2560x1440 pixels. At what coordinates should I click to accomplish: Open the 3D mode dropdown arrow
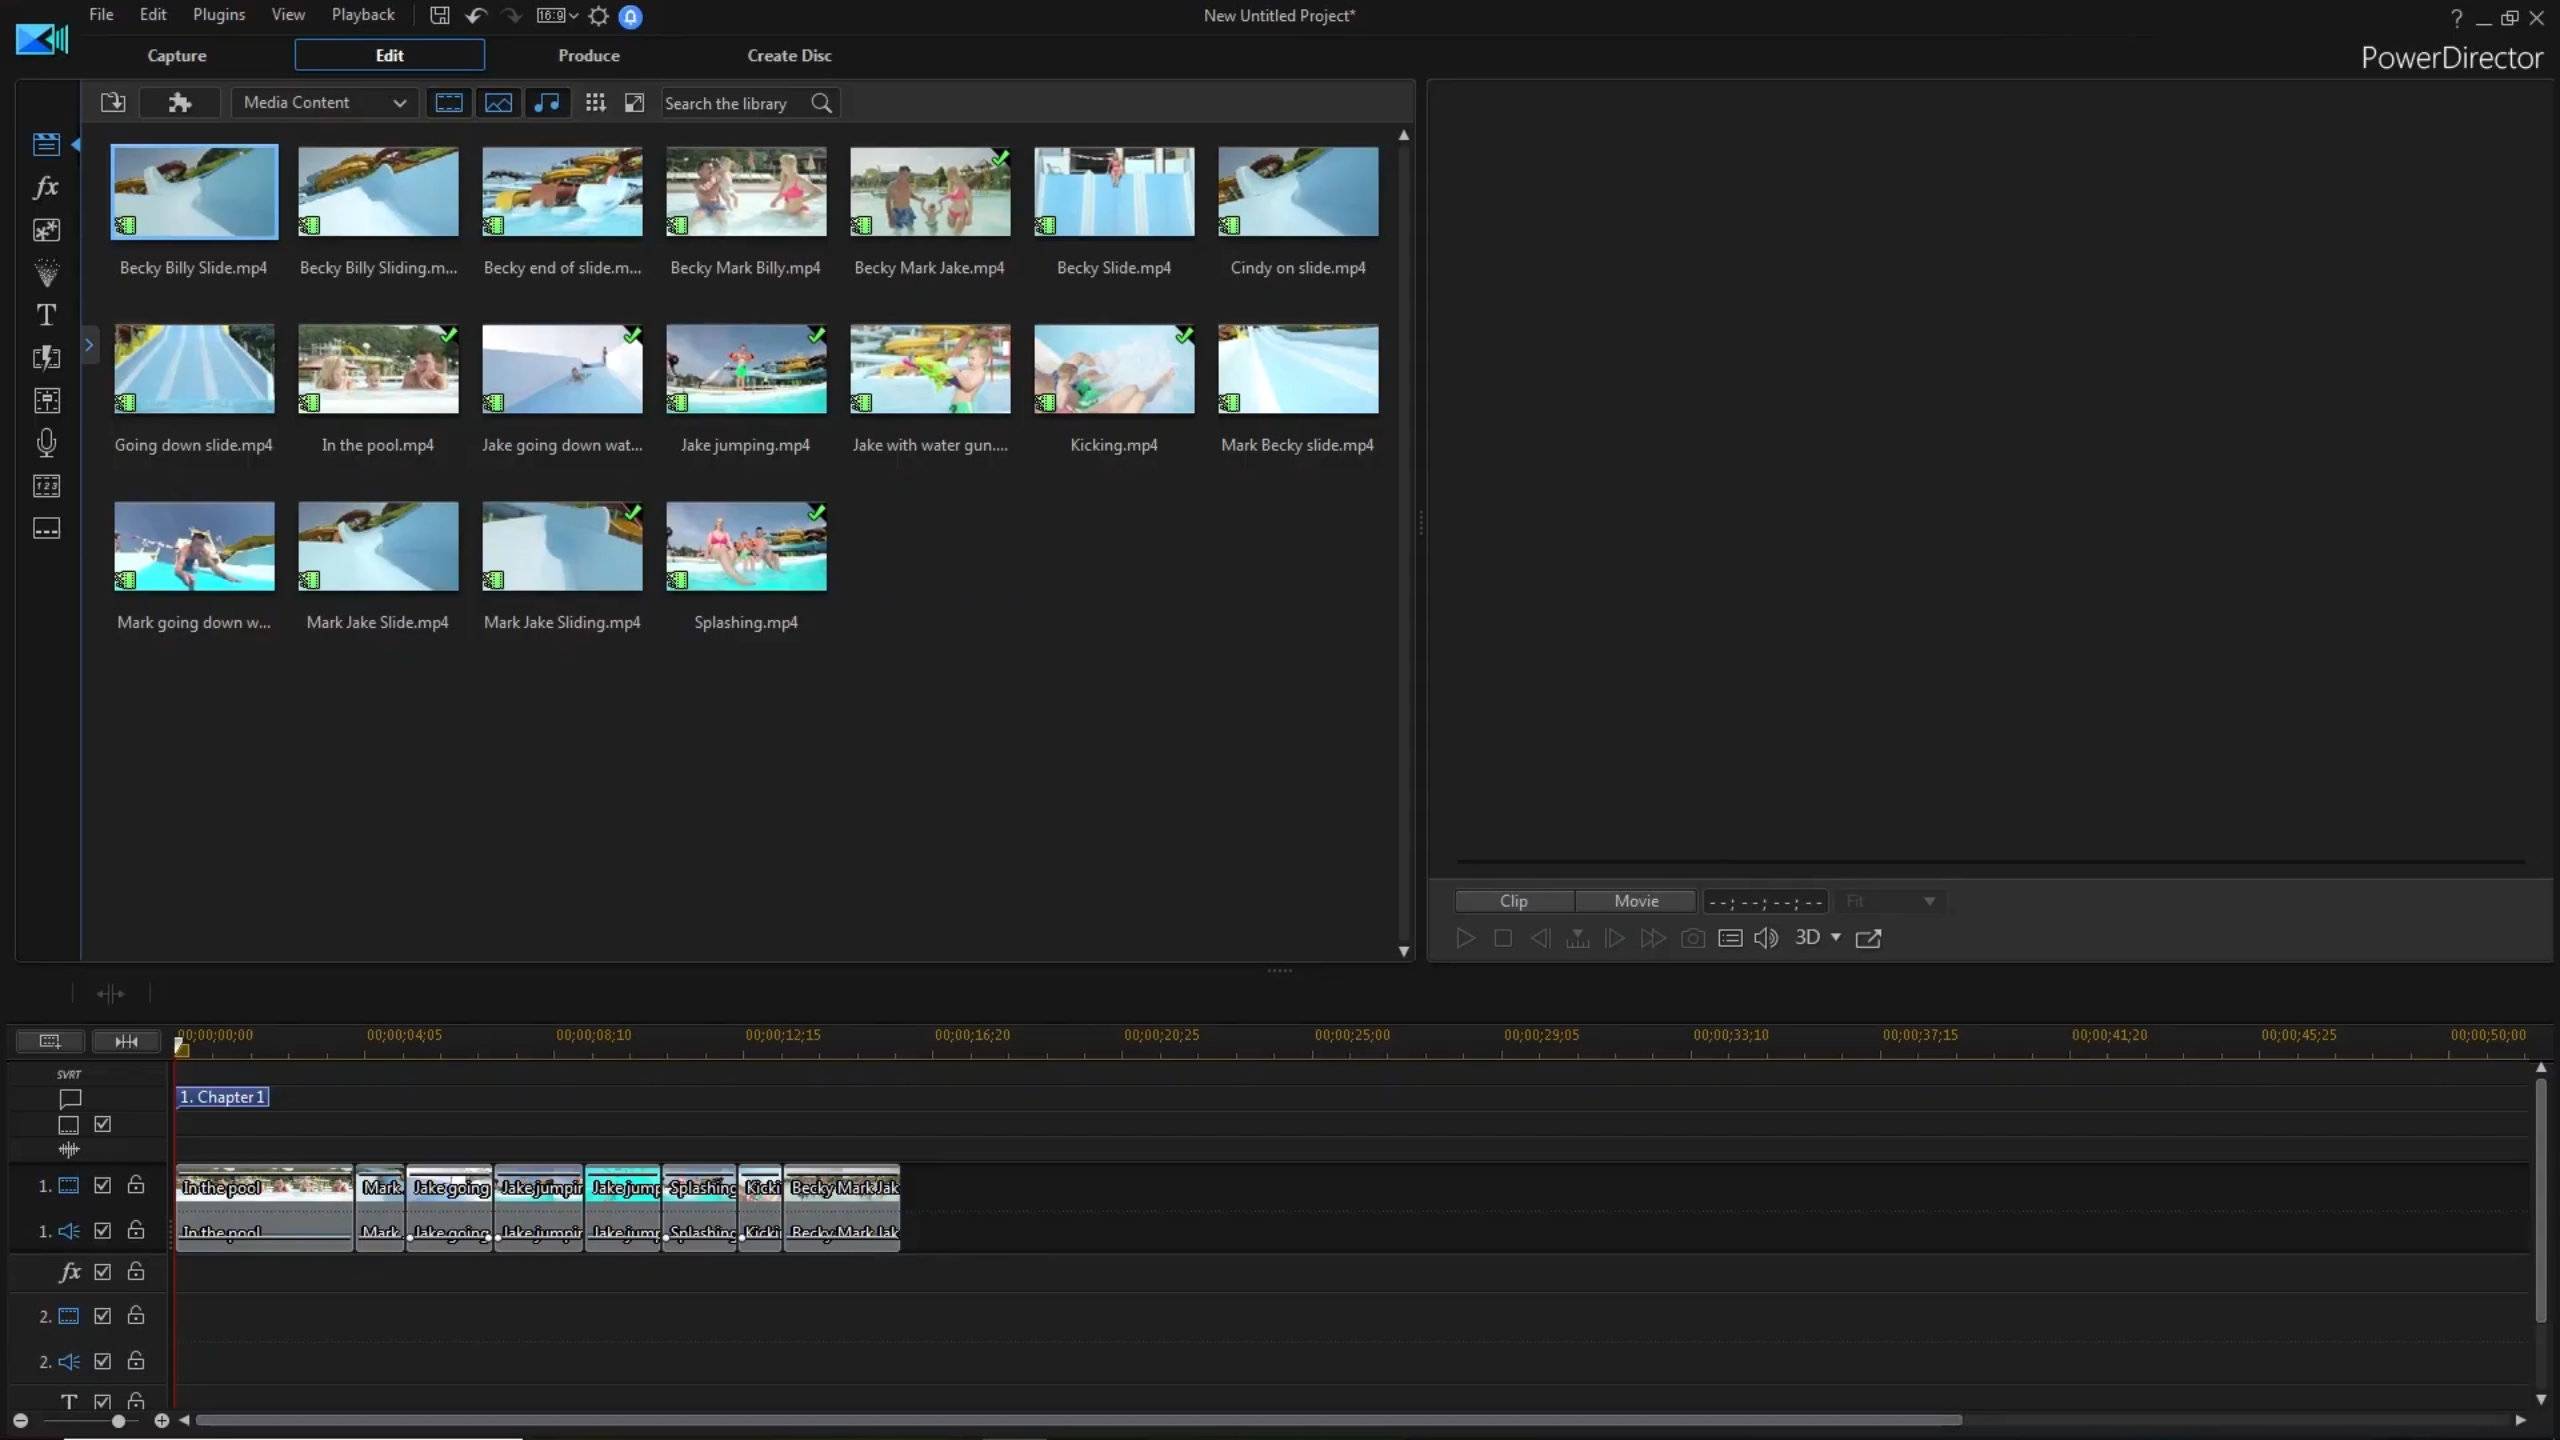coord(1836,937)
